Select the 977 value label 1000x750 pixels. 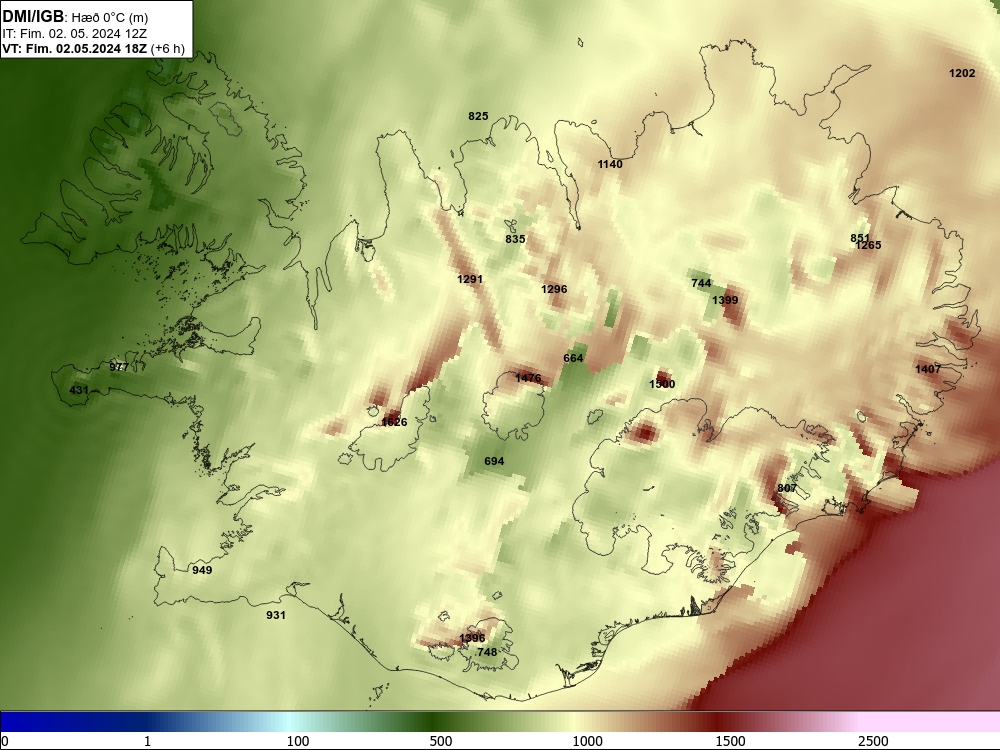coord(119,367)
